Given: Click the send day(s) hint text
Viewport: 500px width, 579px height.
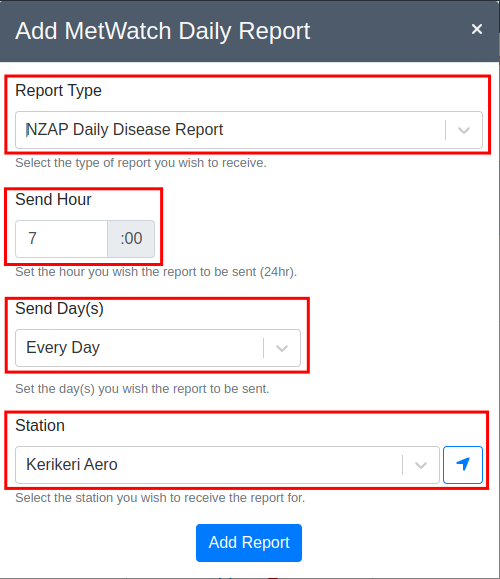Looking at the screenshot, I should (x=142, y=389).
